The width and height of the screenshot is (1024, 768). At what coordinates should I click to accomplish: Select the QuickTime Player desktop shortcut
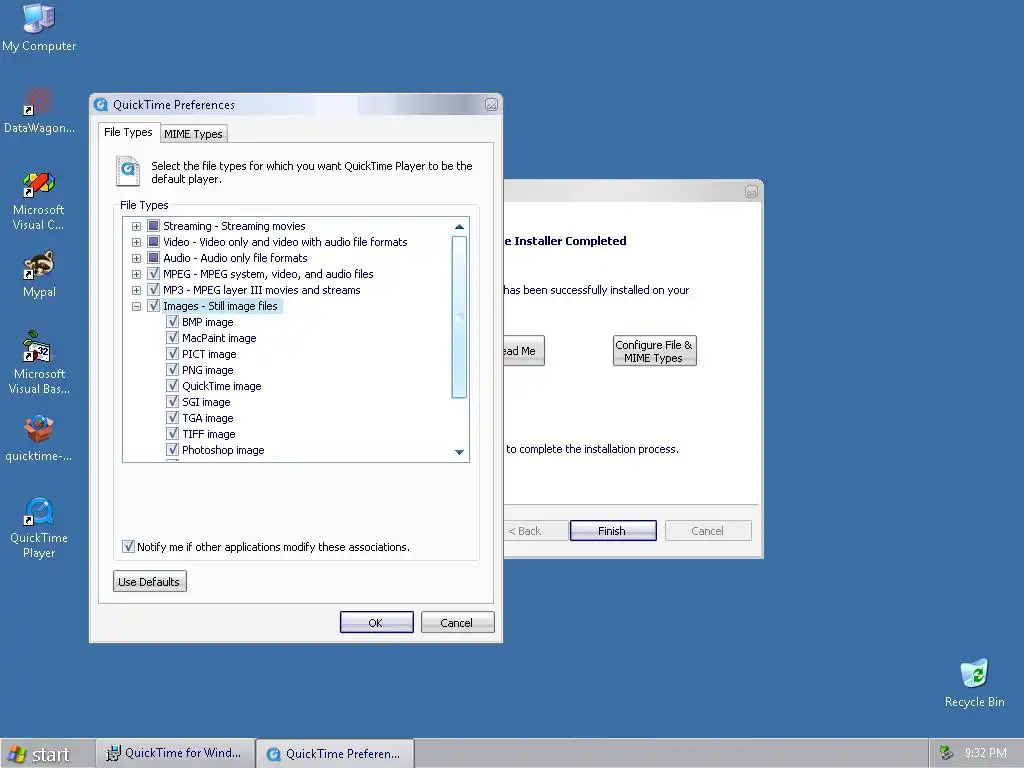coord(39,528)
